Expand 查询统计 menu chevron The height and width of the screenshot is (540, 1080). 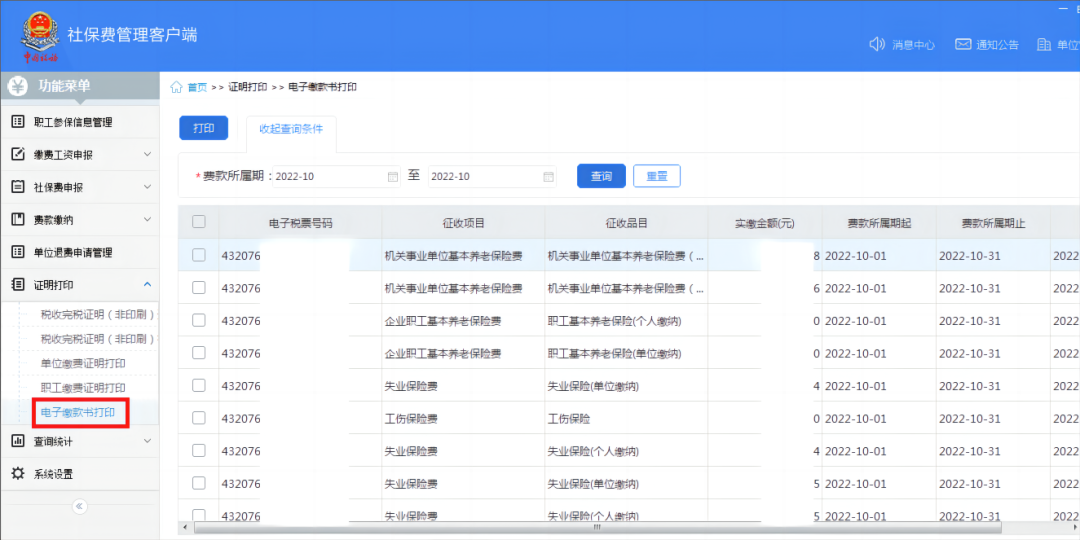(147, 440)
